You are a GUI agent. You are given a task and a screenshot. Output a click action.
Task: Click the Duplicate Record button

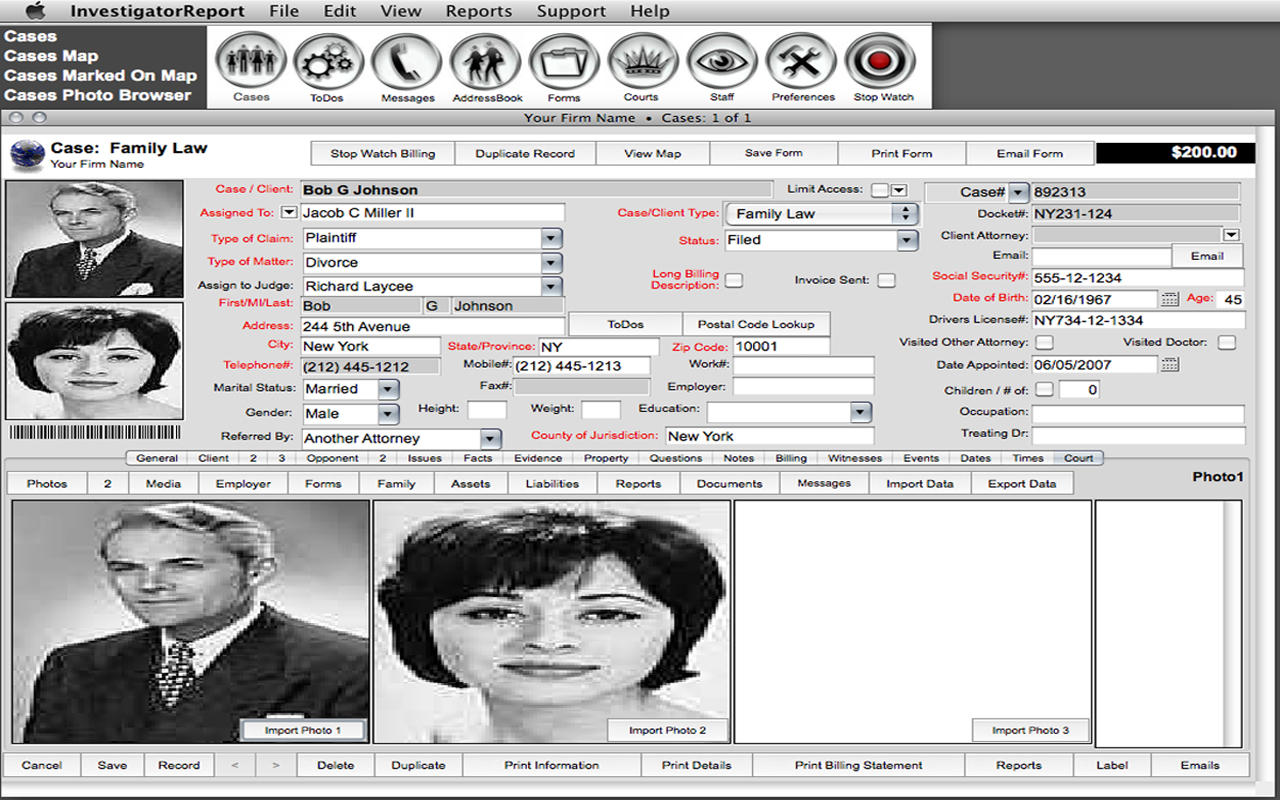point(525,153)
